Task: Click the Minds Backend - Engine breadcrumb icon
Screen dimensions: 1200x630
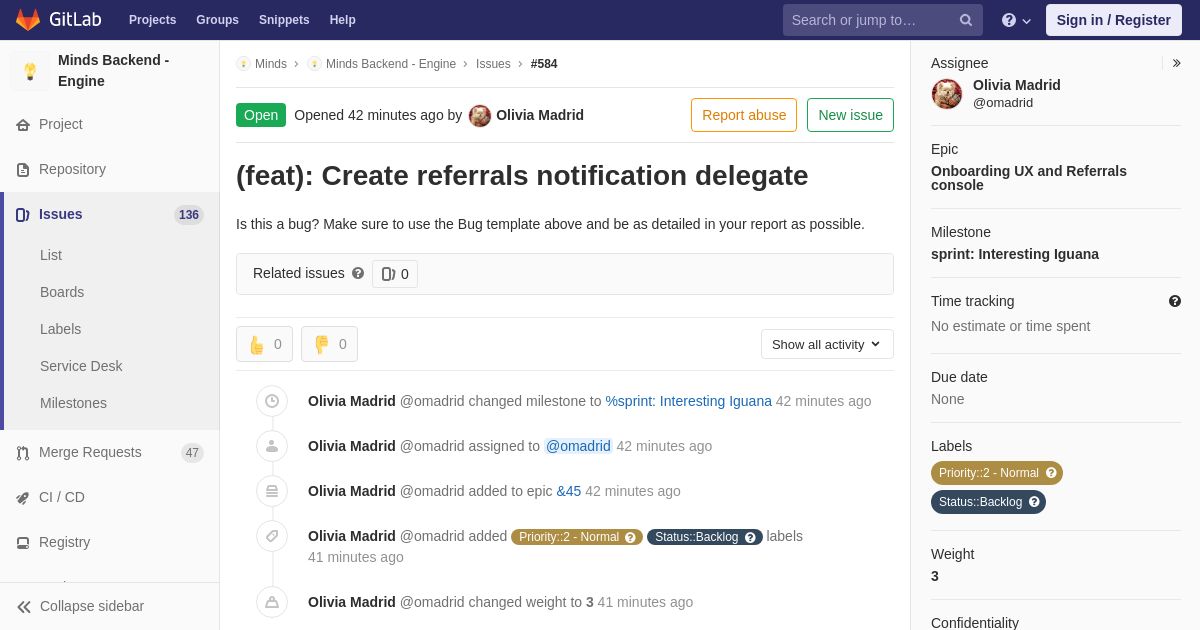Action: pyautogui.click(x=314, y=64)
